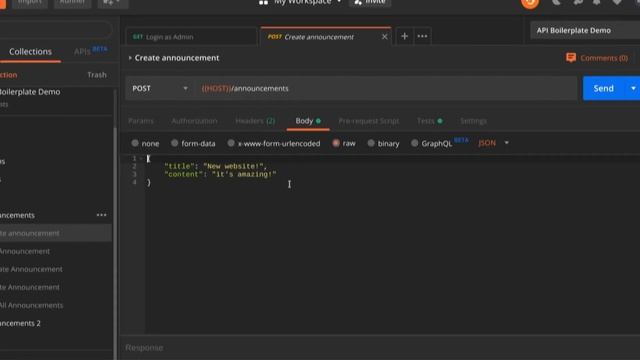This screenshot has width=640, height=360.
Task: Open the Trash link
Action: click(x=97, y=75)
